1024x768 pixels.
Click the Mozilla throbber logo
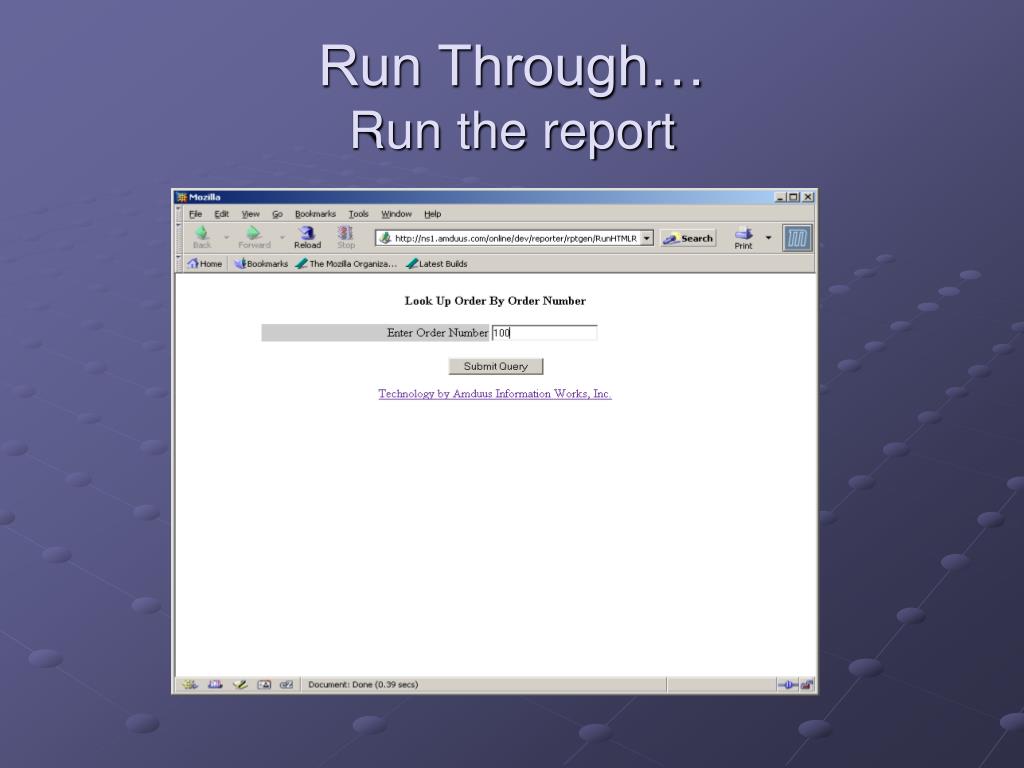coord(797,238)
